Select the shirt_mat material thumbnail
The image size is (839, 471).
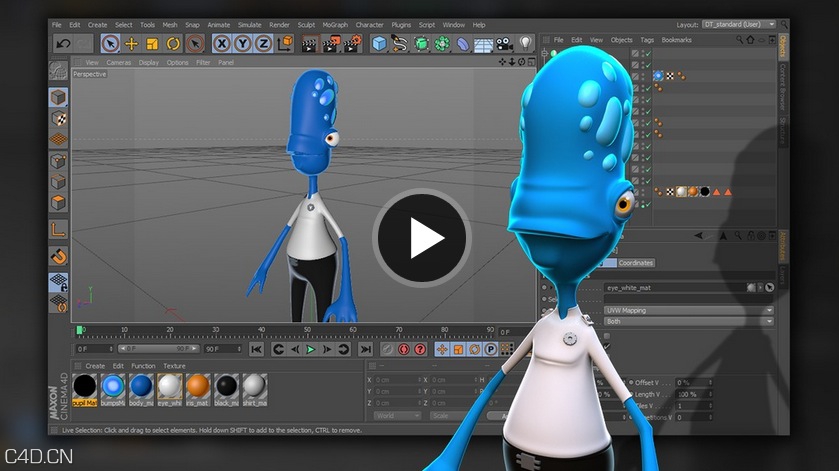click(254, 390)
